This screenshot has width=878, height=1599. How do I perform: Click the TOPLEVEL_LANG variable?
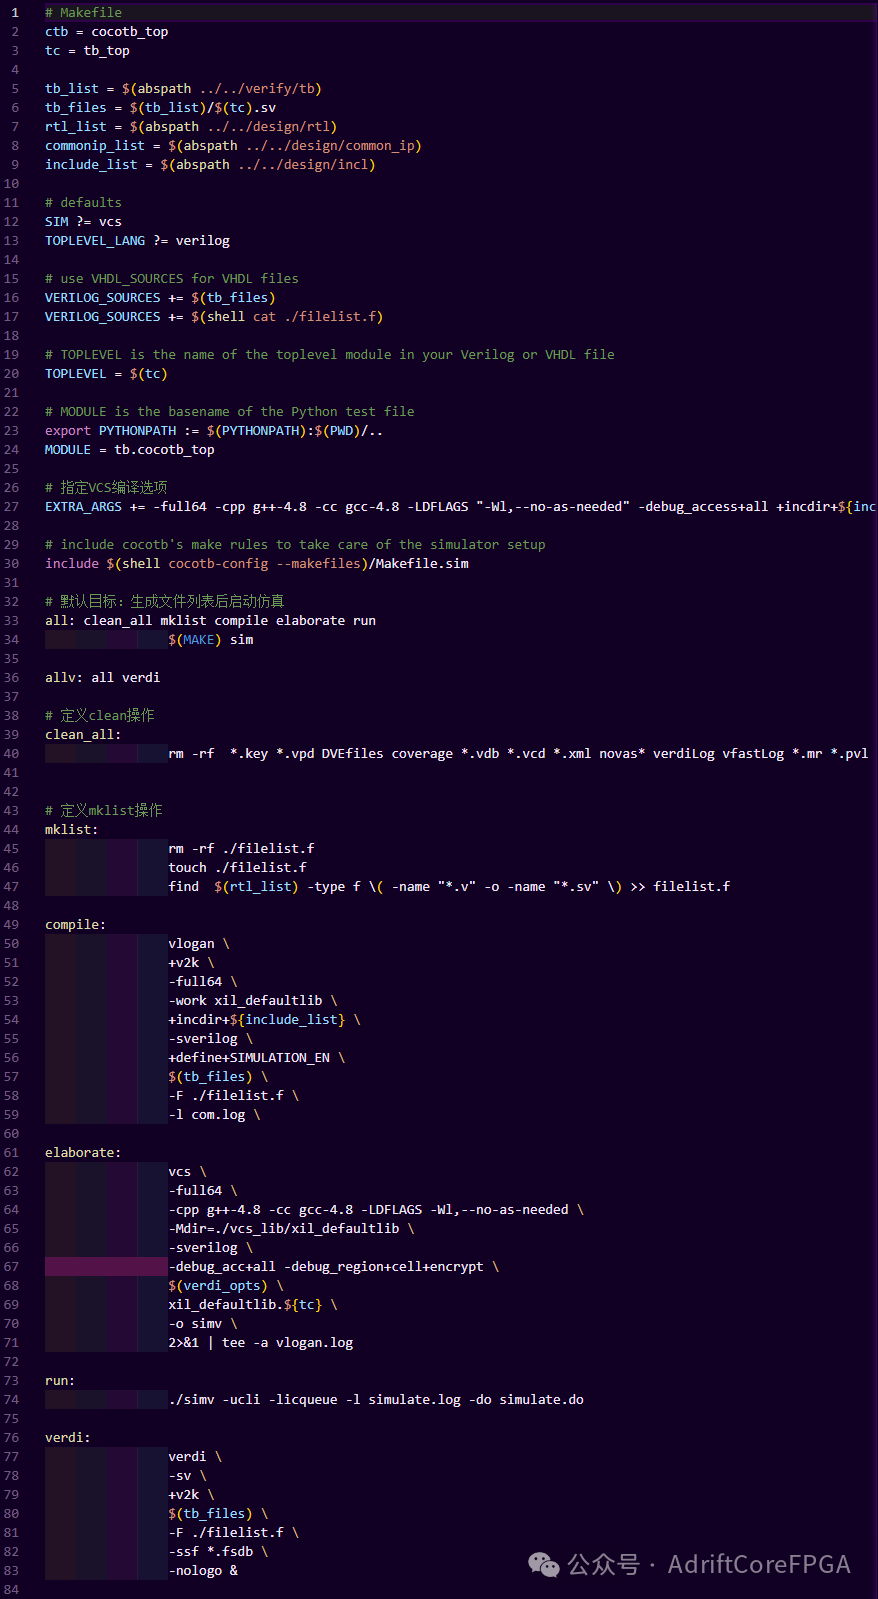(94, 241)
